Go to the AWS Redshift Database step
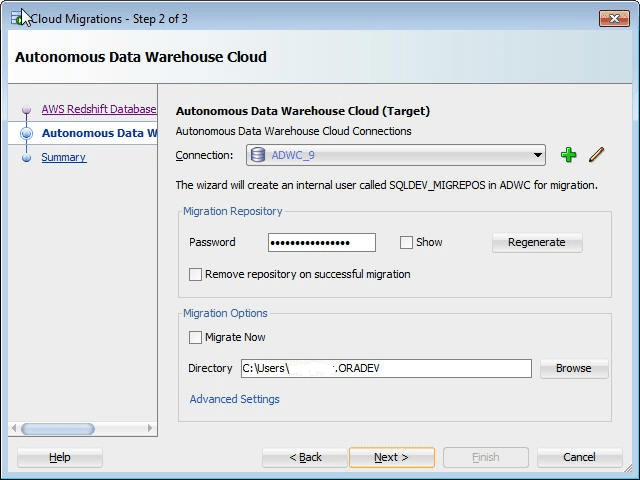The image size is (640, 480). point(99,109)
